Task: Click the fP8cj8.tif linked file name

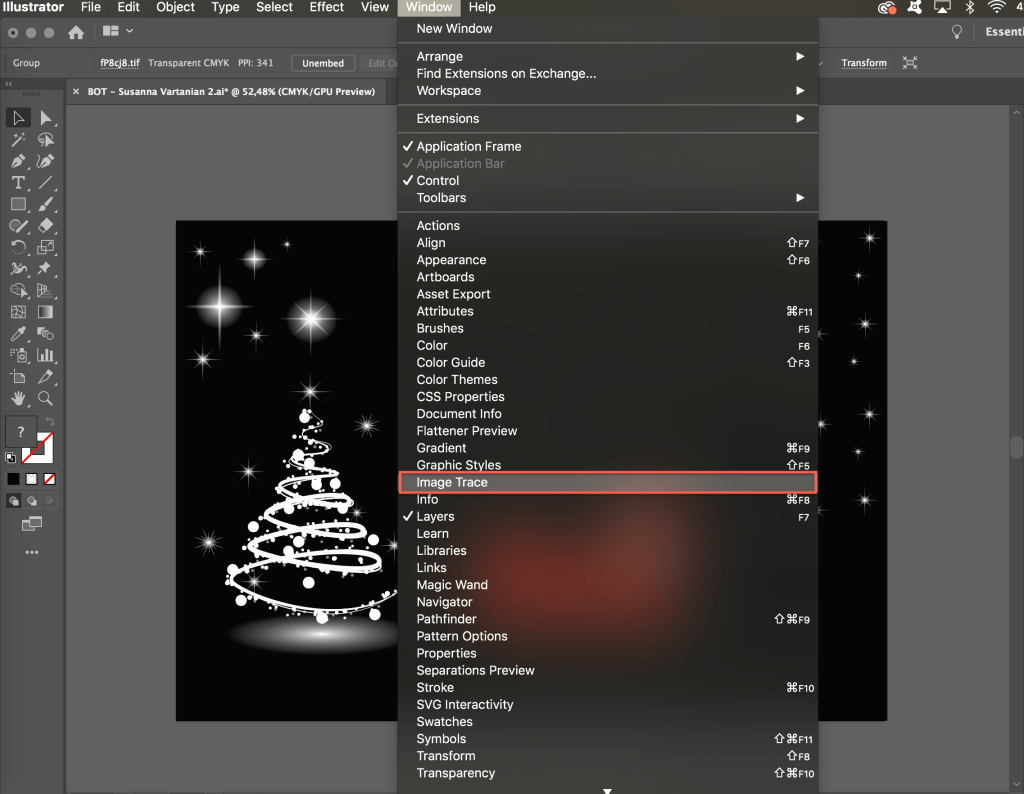Action: coord(120,63)
